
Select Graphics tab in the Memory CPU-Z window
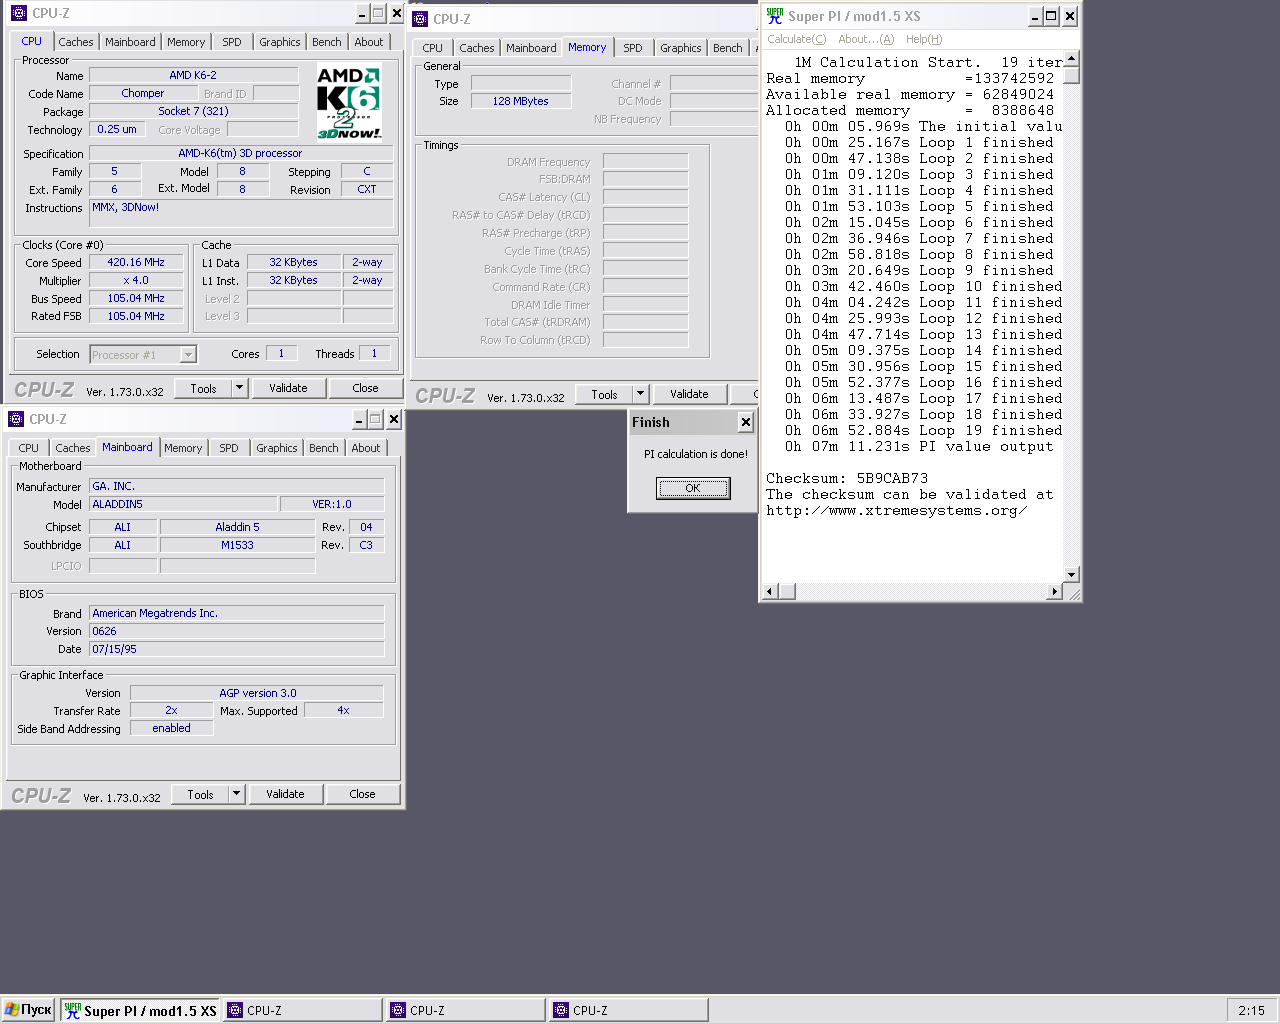pyautogui.click(x=681, y=48)
